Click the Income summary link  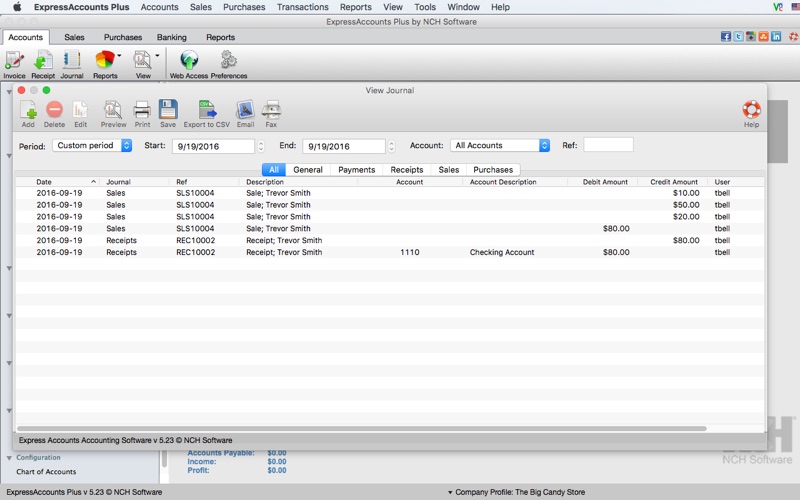(x=202, y=461)
